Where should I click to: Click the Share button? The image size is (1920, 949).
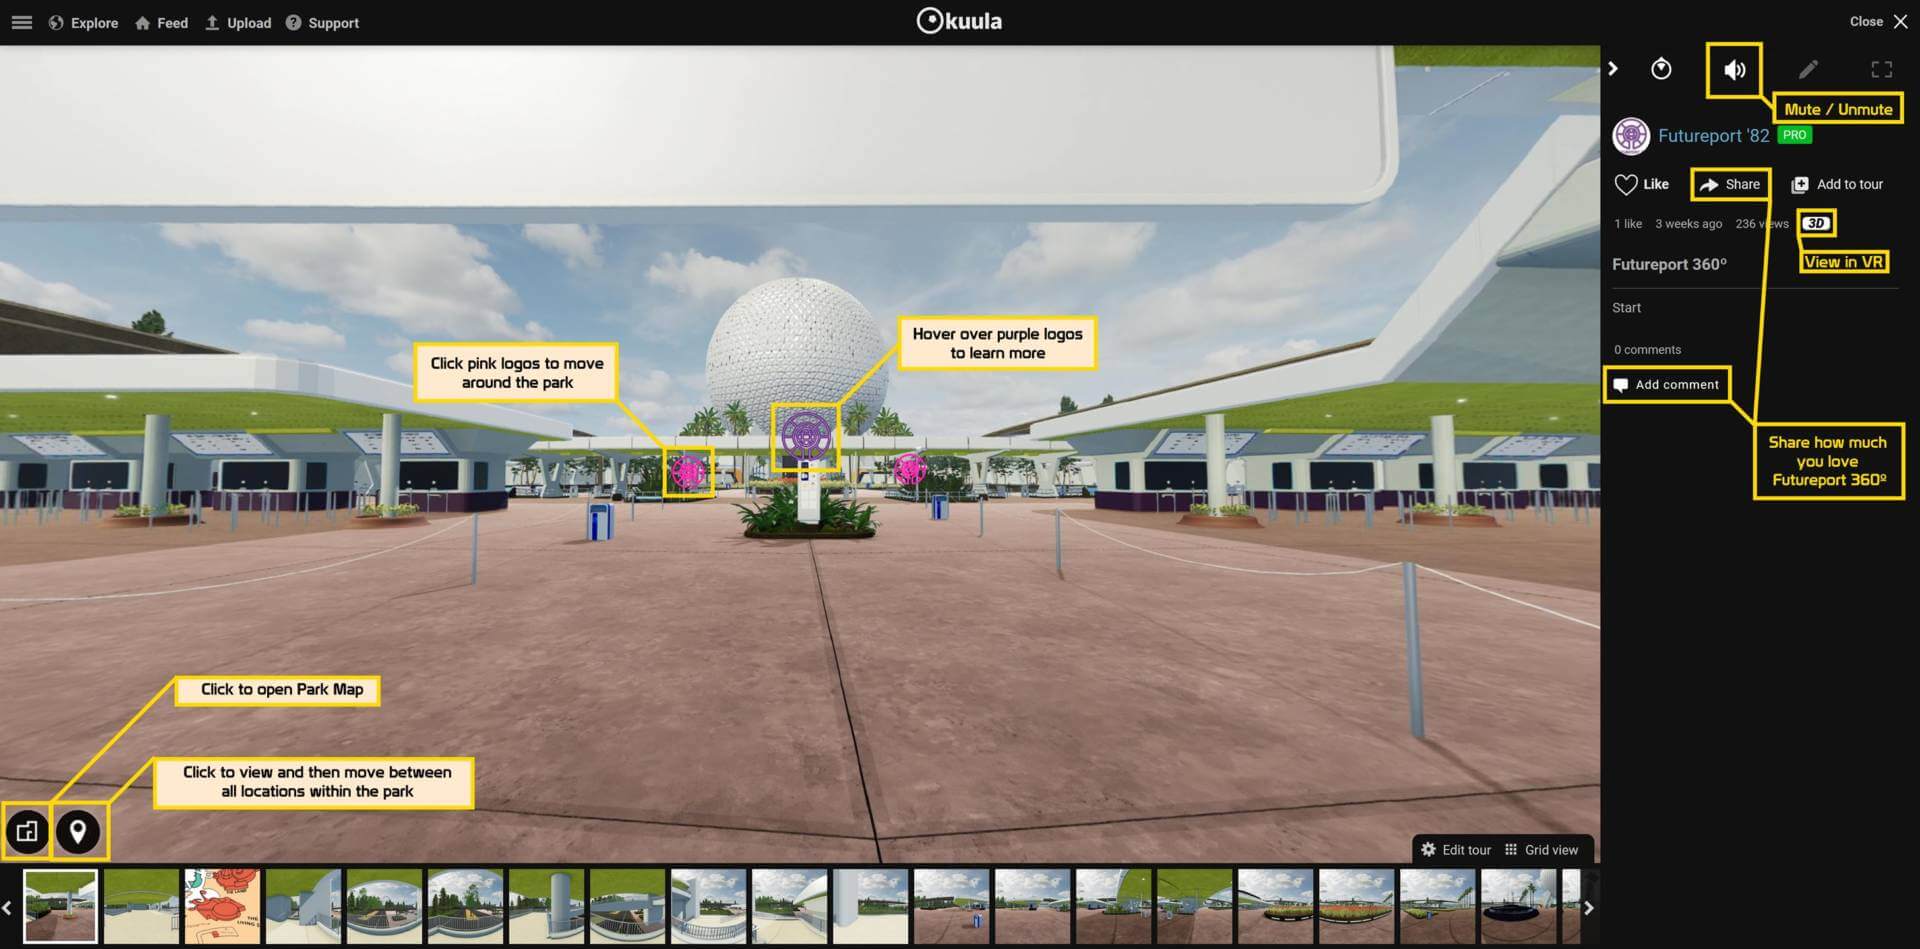point(1730,184)
